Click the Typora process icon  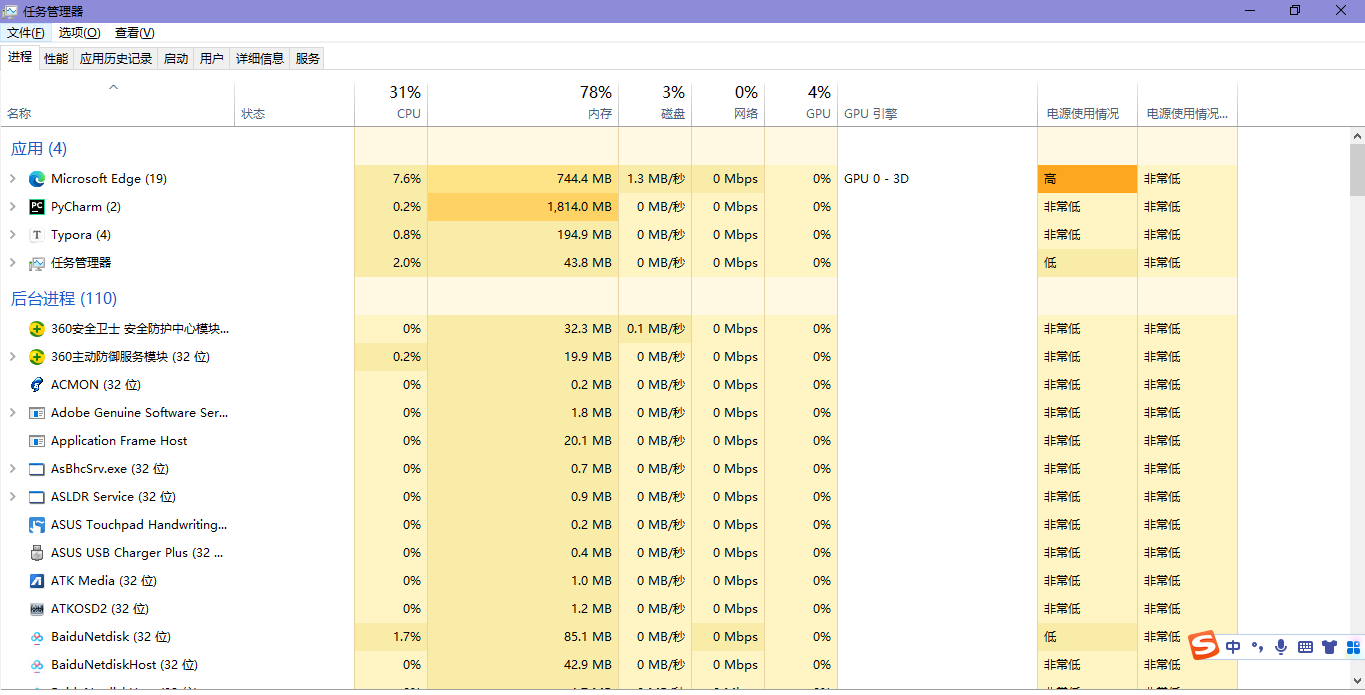[37, 235]
